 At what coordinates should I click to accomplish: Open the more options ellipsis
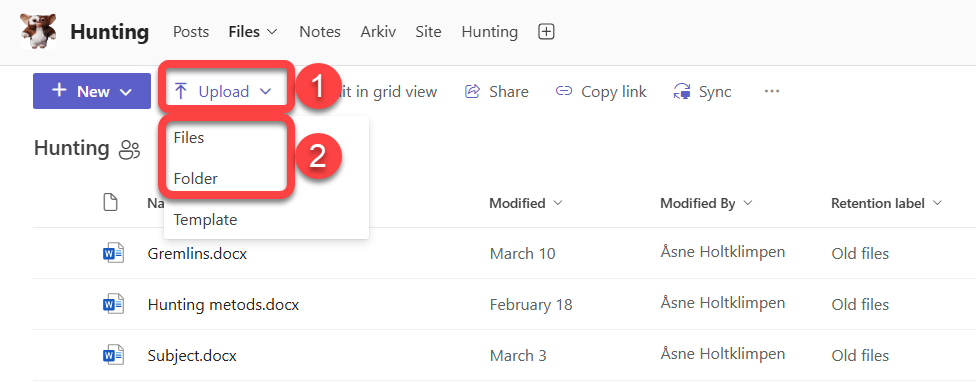coord(772,92)
